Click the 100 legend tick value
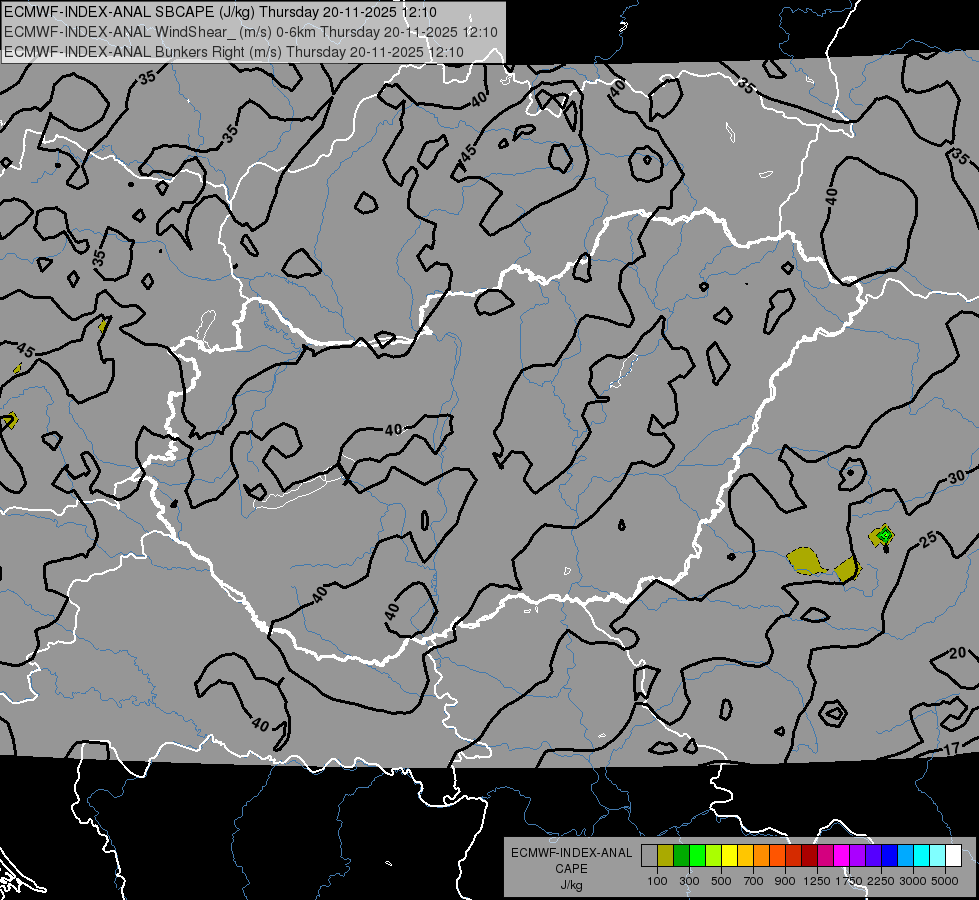This screenshot has width=979, height=900. [x=657, y=881]
